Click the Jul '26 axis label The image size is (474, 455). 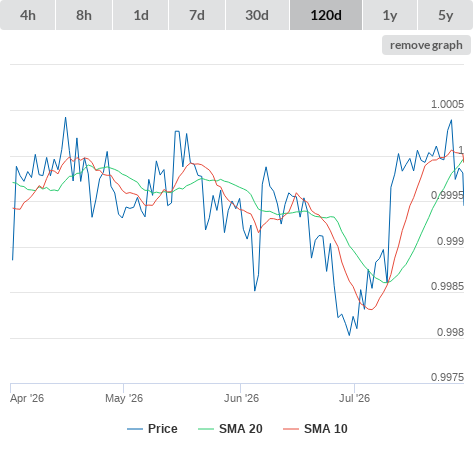[x=355, y=398]
